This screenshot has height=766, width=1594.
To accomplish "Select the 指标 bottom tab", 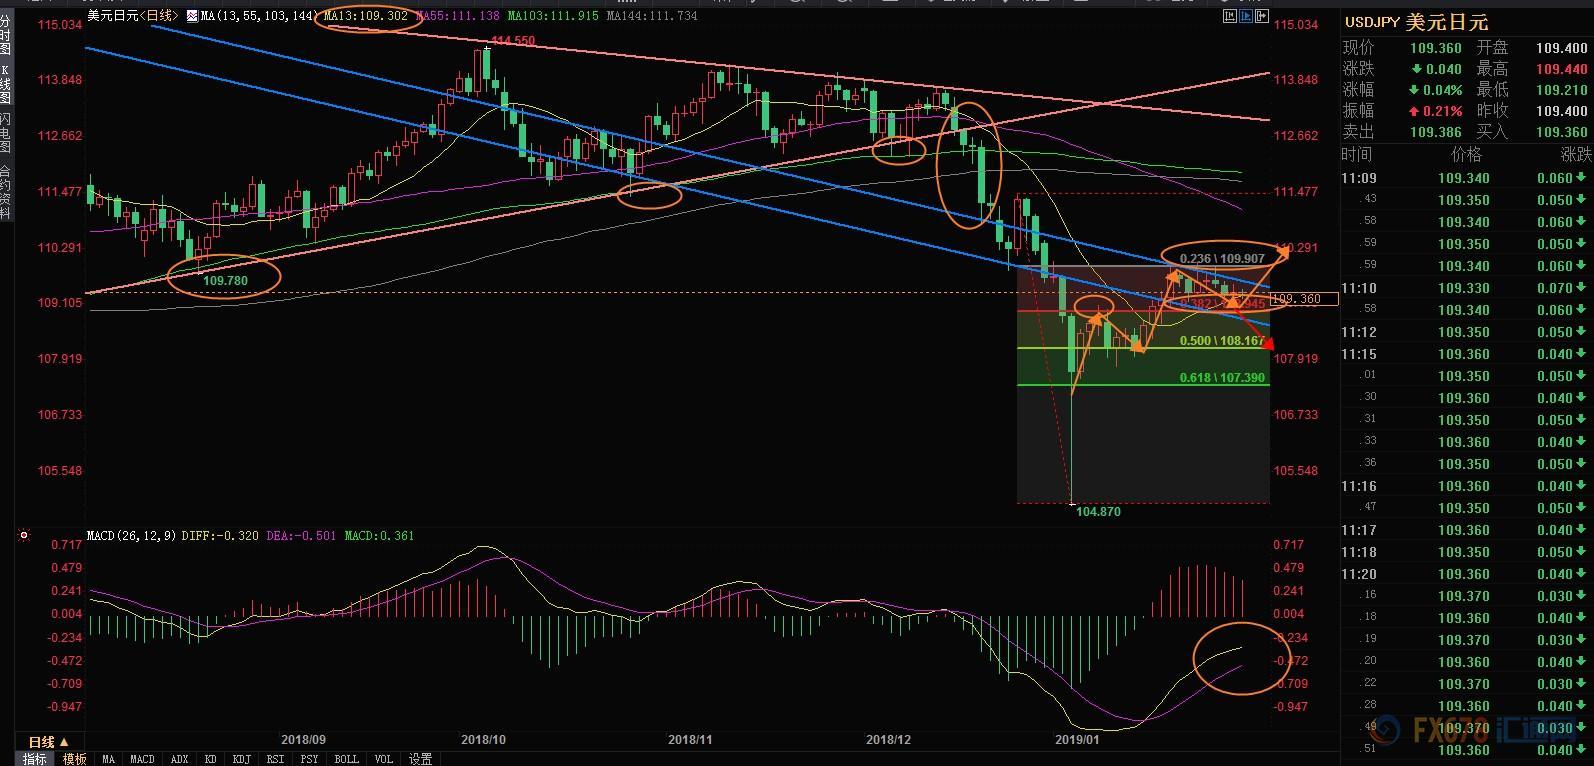I will click(x=35, y=759).
